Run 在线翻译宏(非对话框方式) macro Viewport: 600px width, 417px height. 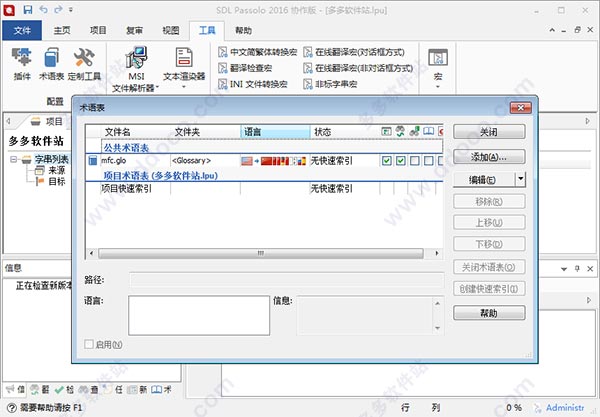pos(358,68)
